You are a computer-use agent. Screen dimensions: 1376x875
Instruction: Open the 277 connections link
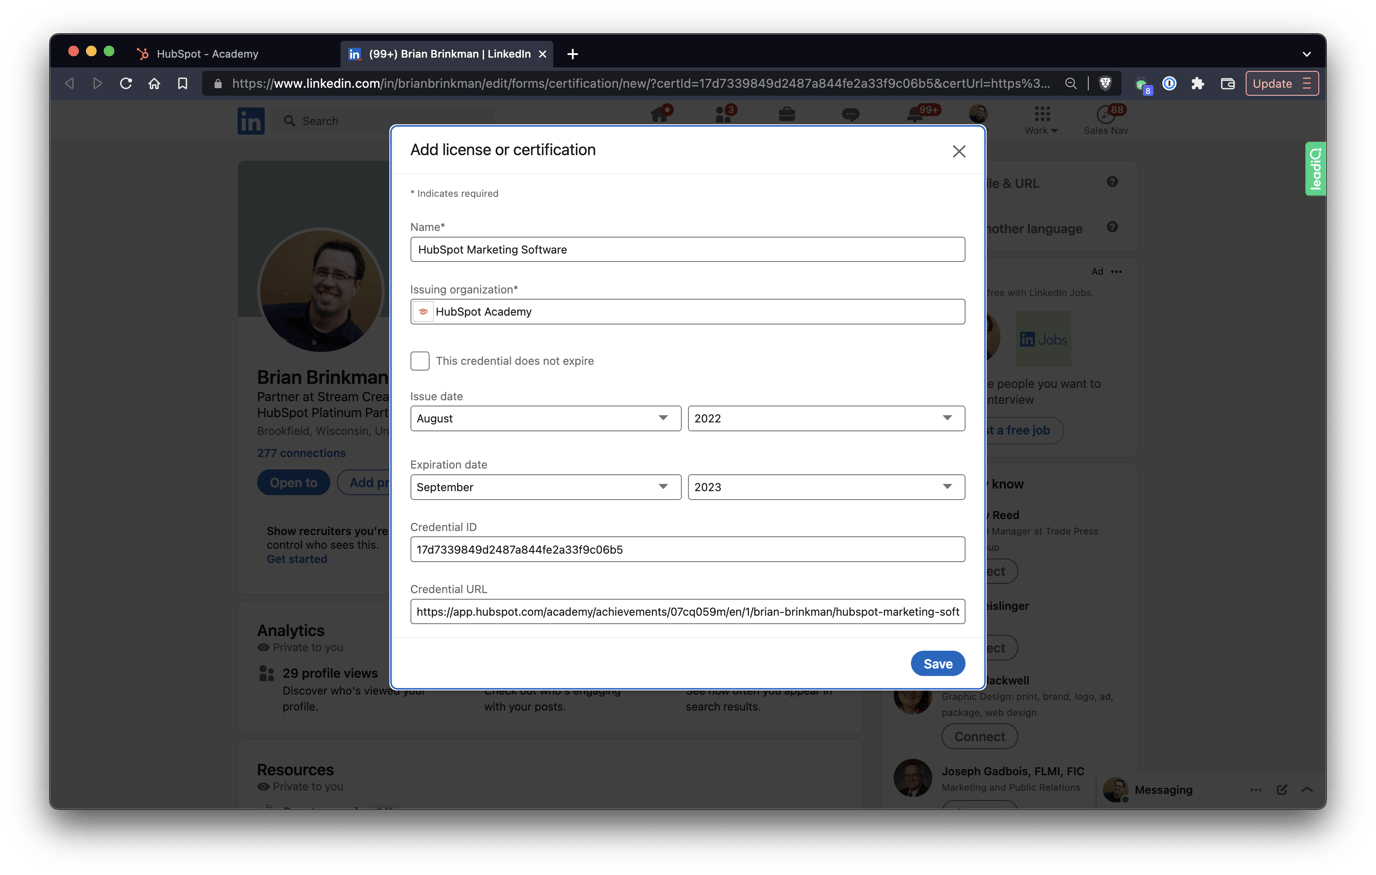pyautogui.click(x=301, y=452)
